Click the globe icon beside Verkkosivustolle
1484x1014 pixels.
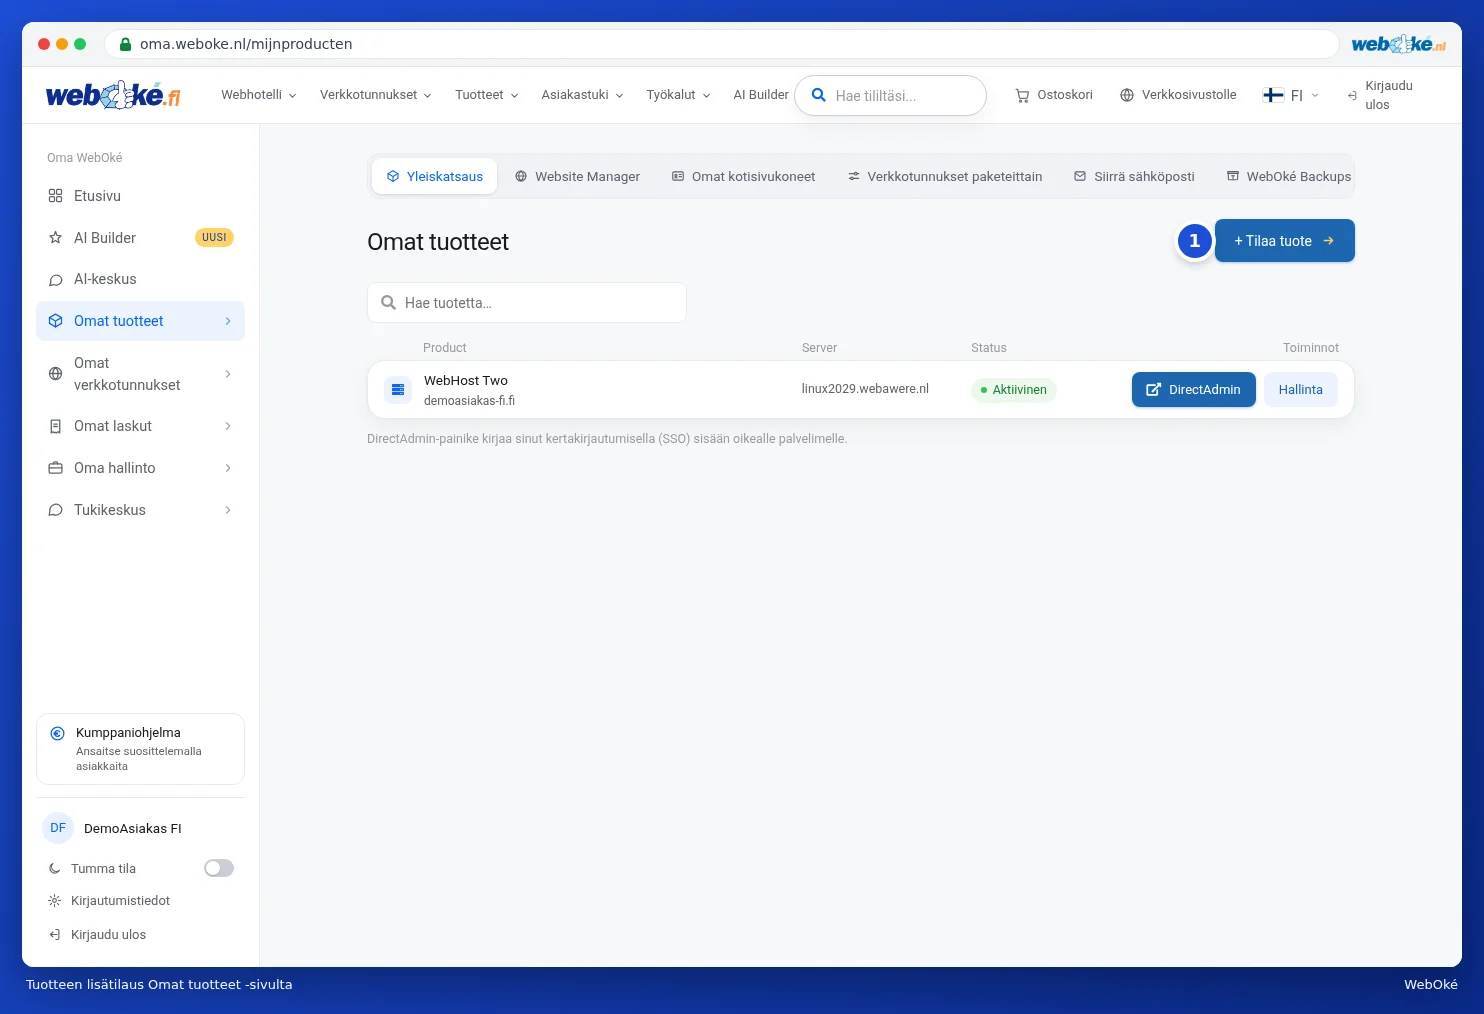pyautogui.click(x=1127, y=95)
